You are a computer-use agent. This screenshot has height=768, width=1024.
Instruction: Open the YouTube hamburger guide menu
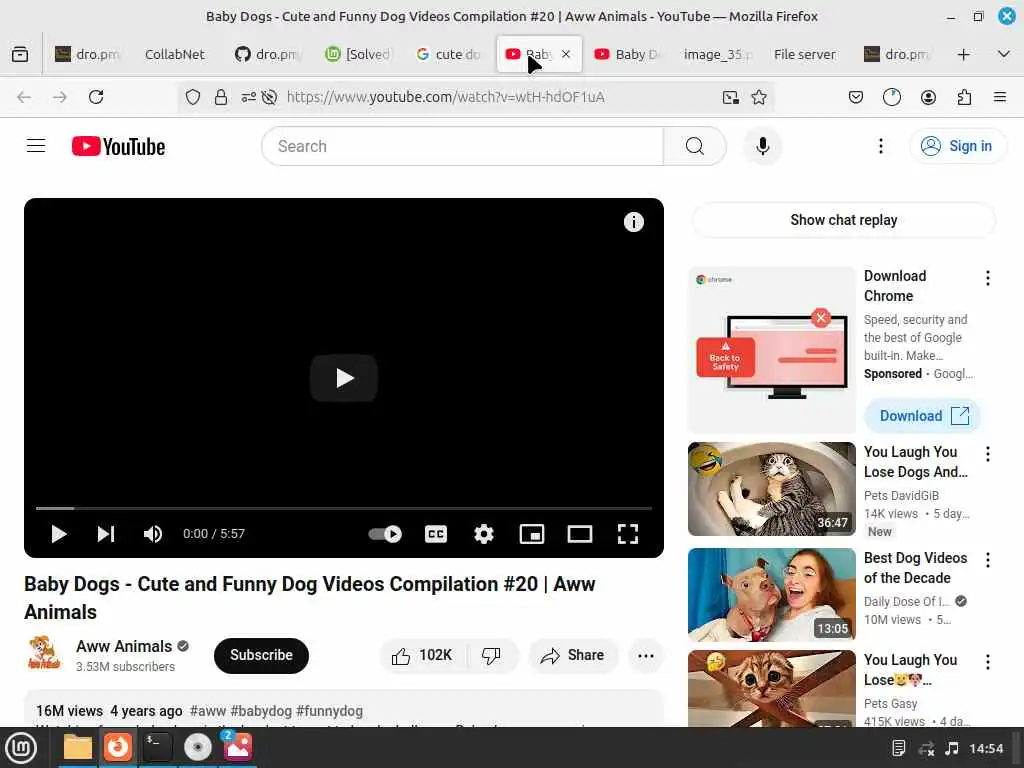tap(36, 146)
